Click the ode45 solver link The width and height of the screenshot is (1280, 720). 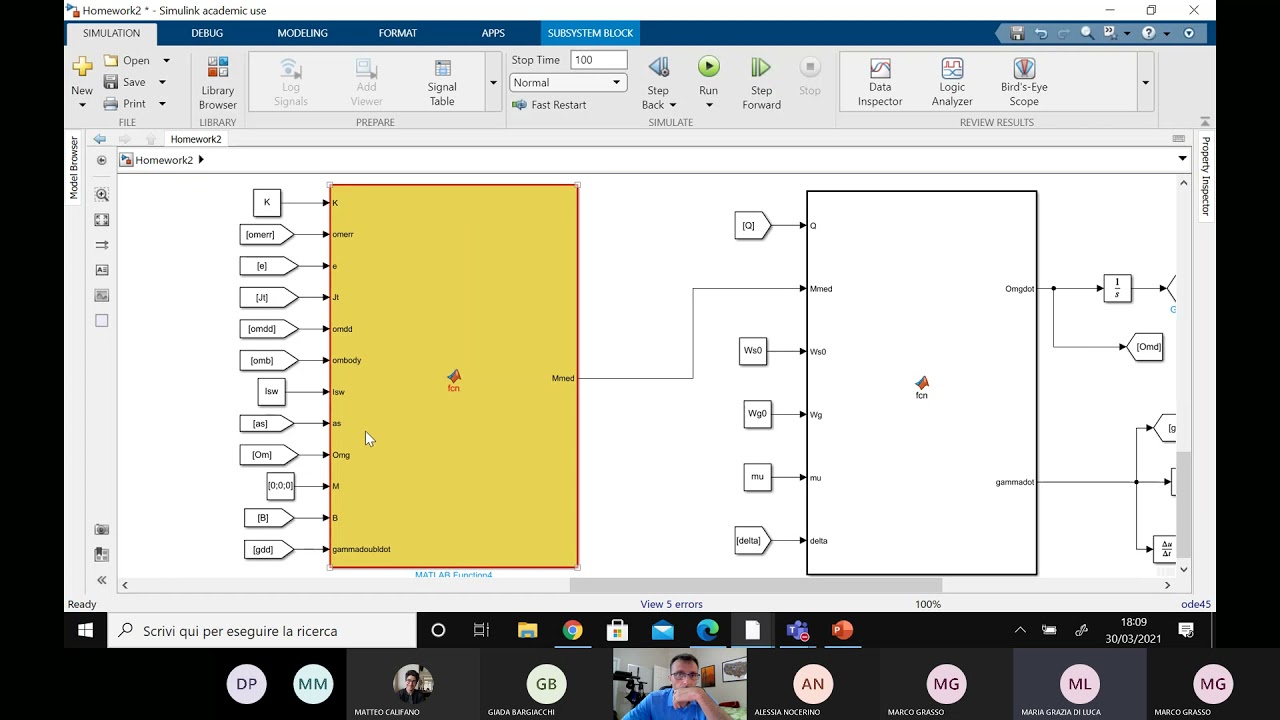click(x=1195, y=604)
